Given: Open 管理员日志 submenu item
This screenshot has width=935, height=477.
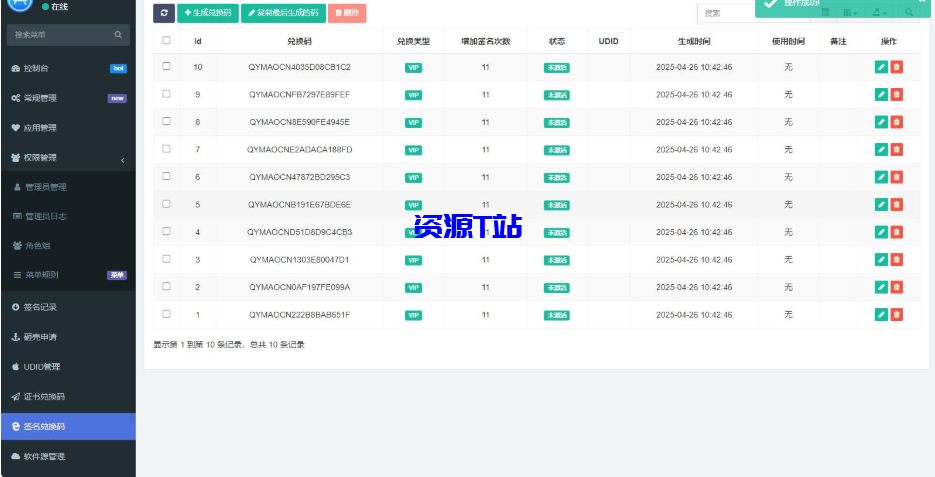Looking at the screenshot, I should tap(68, 216).
